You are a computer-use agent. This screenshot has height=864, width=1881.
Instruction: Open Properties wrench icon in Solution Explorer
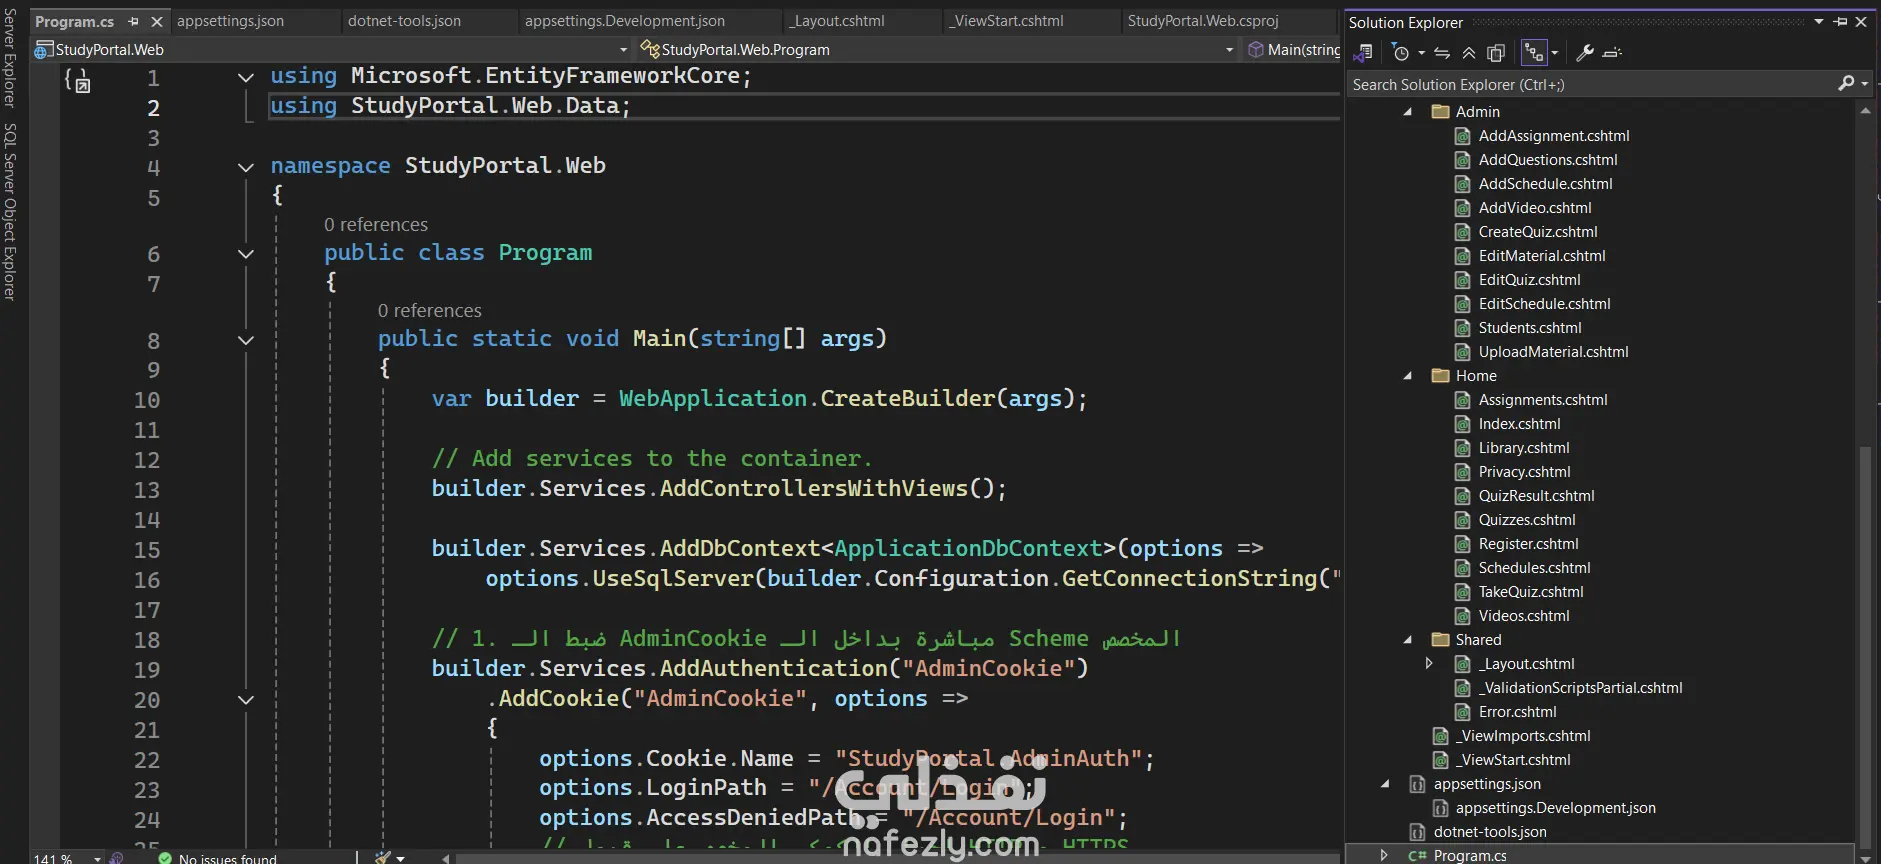(1585, 53)
